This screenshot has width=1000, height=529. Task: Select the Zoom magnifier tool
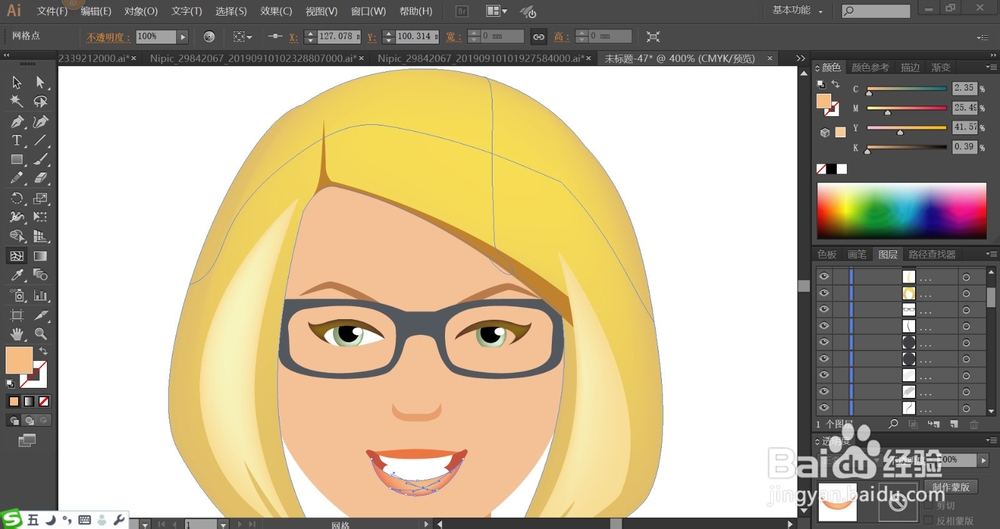(x=40, y=334)
